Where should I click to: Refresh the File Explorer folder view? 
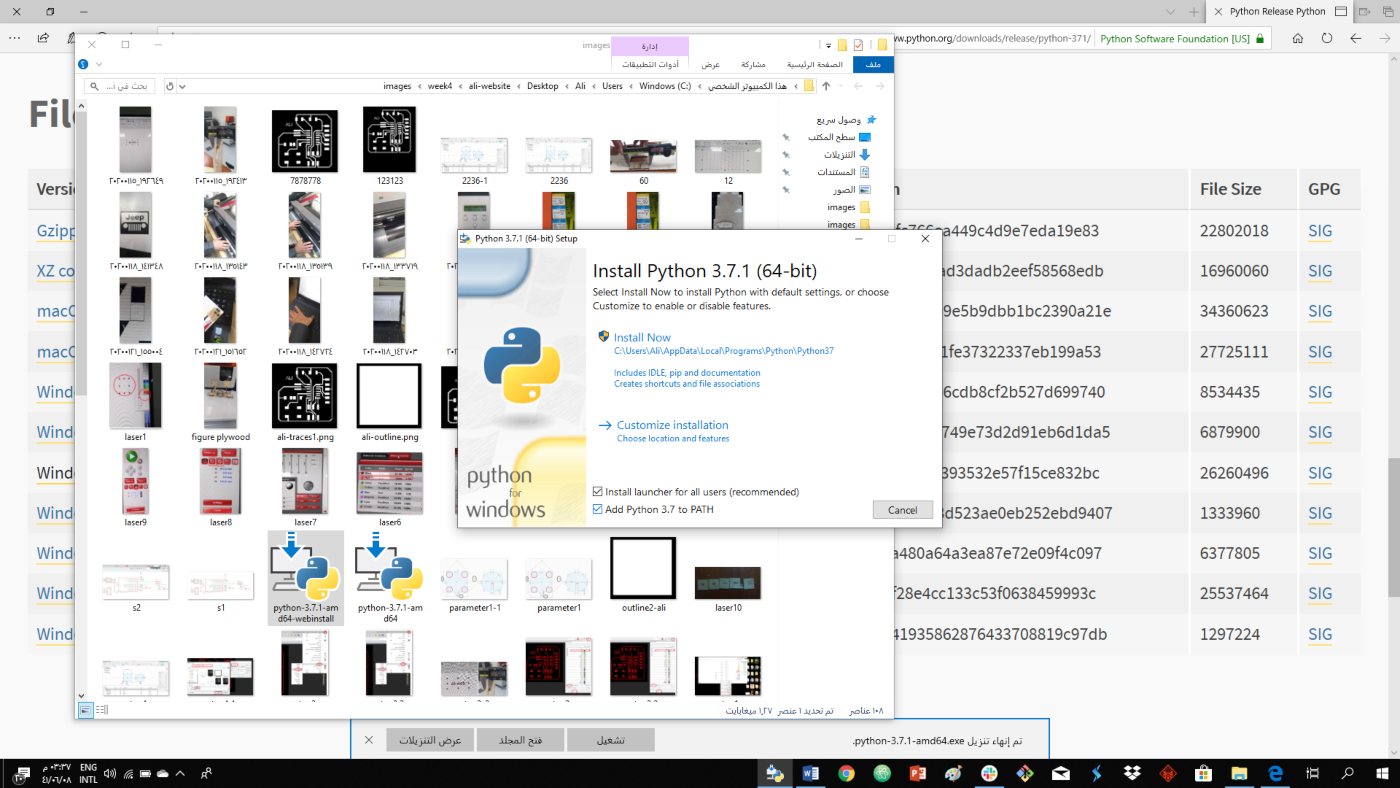tap(169, 86)
